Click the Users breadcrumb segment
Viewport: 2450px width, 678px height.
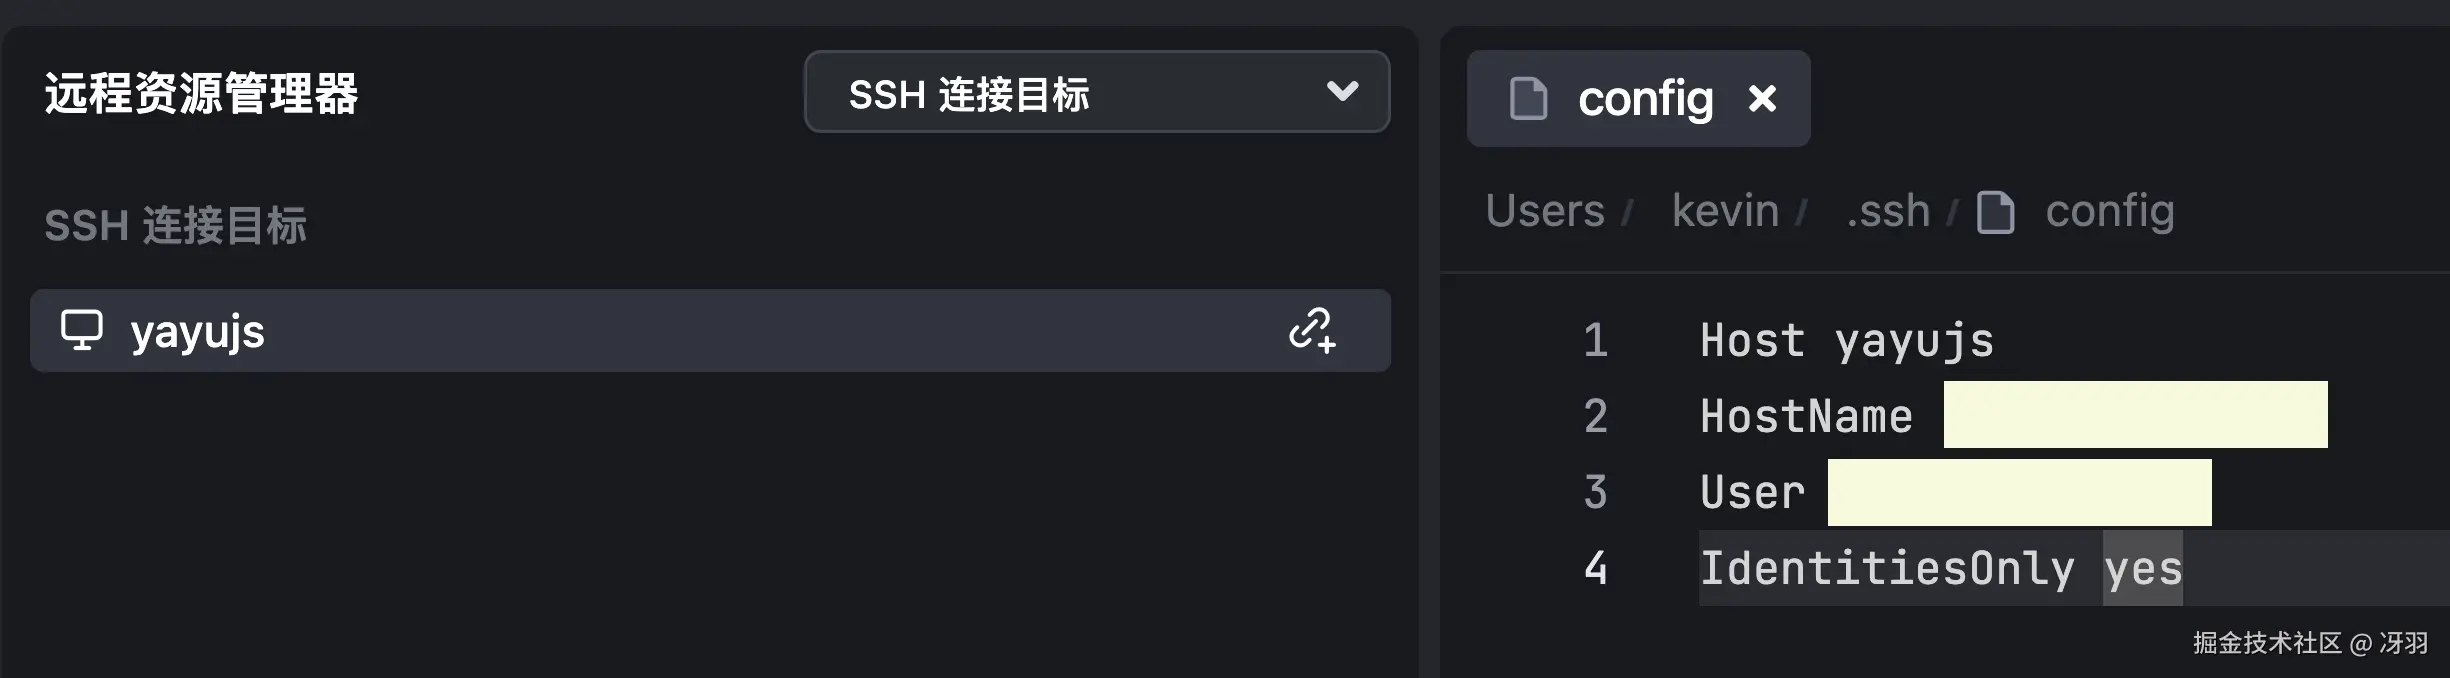click(1544, 211)
